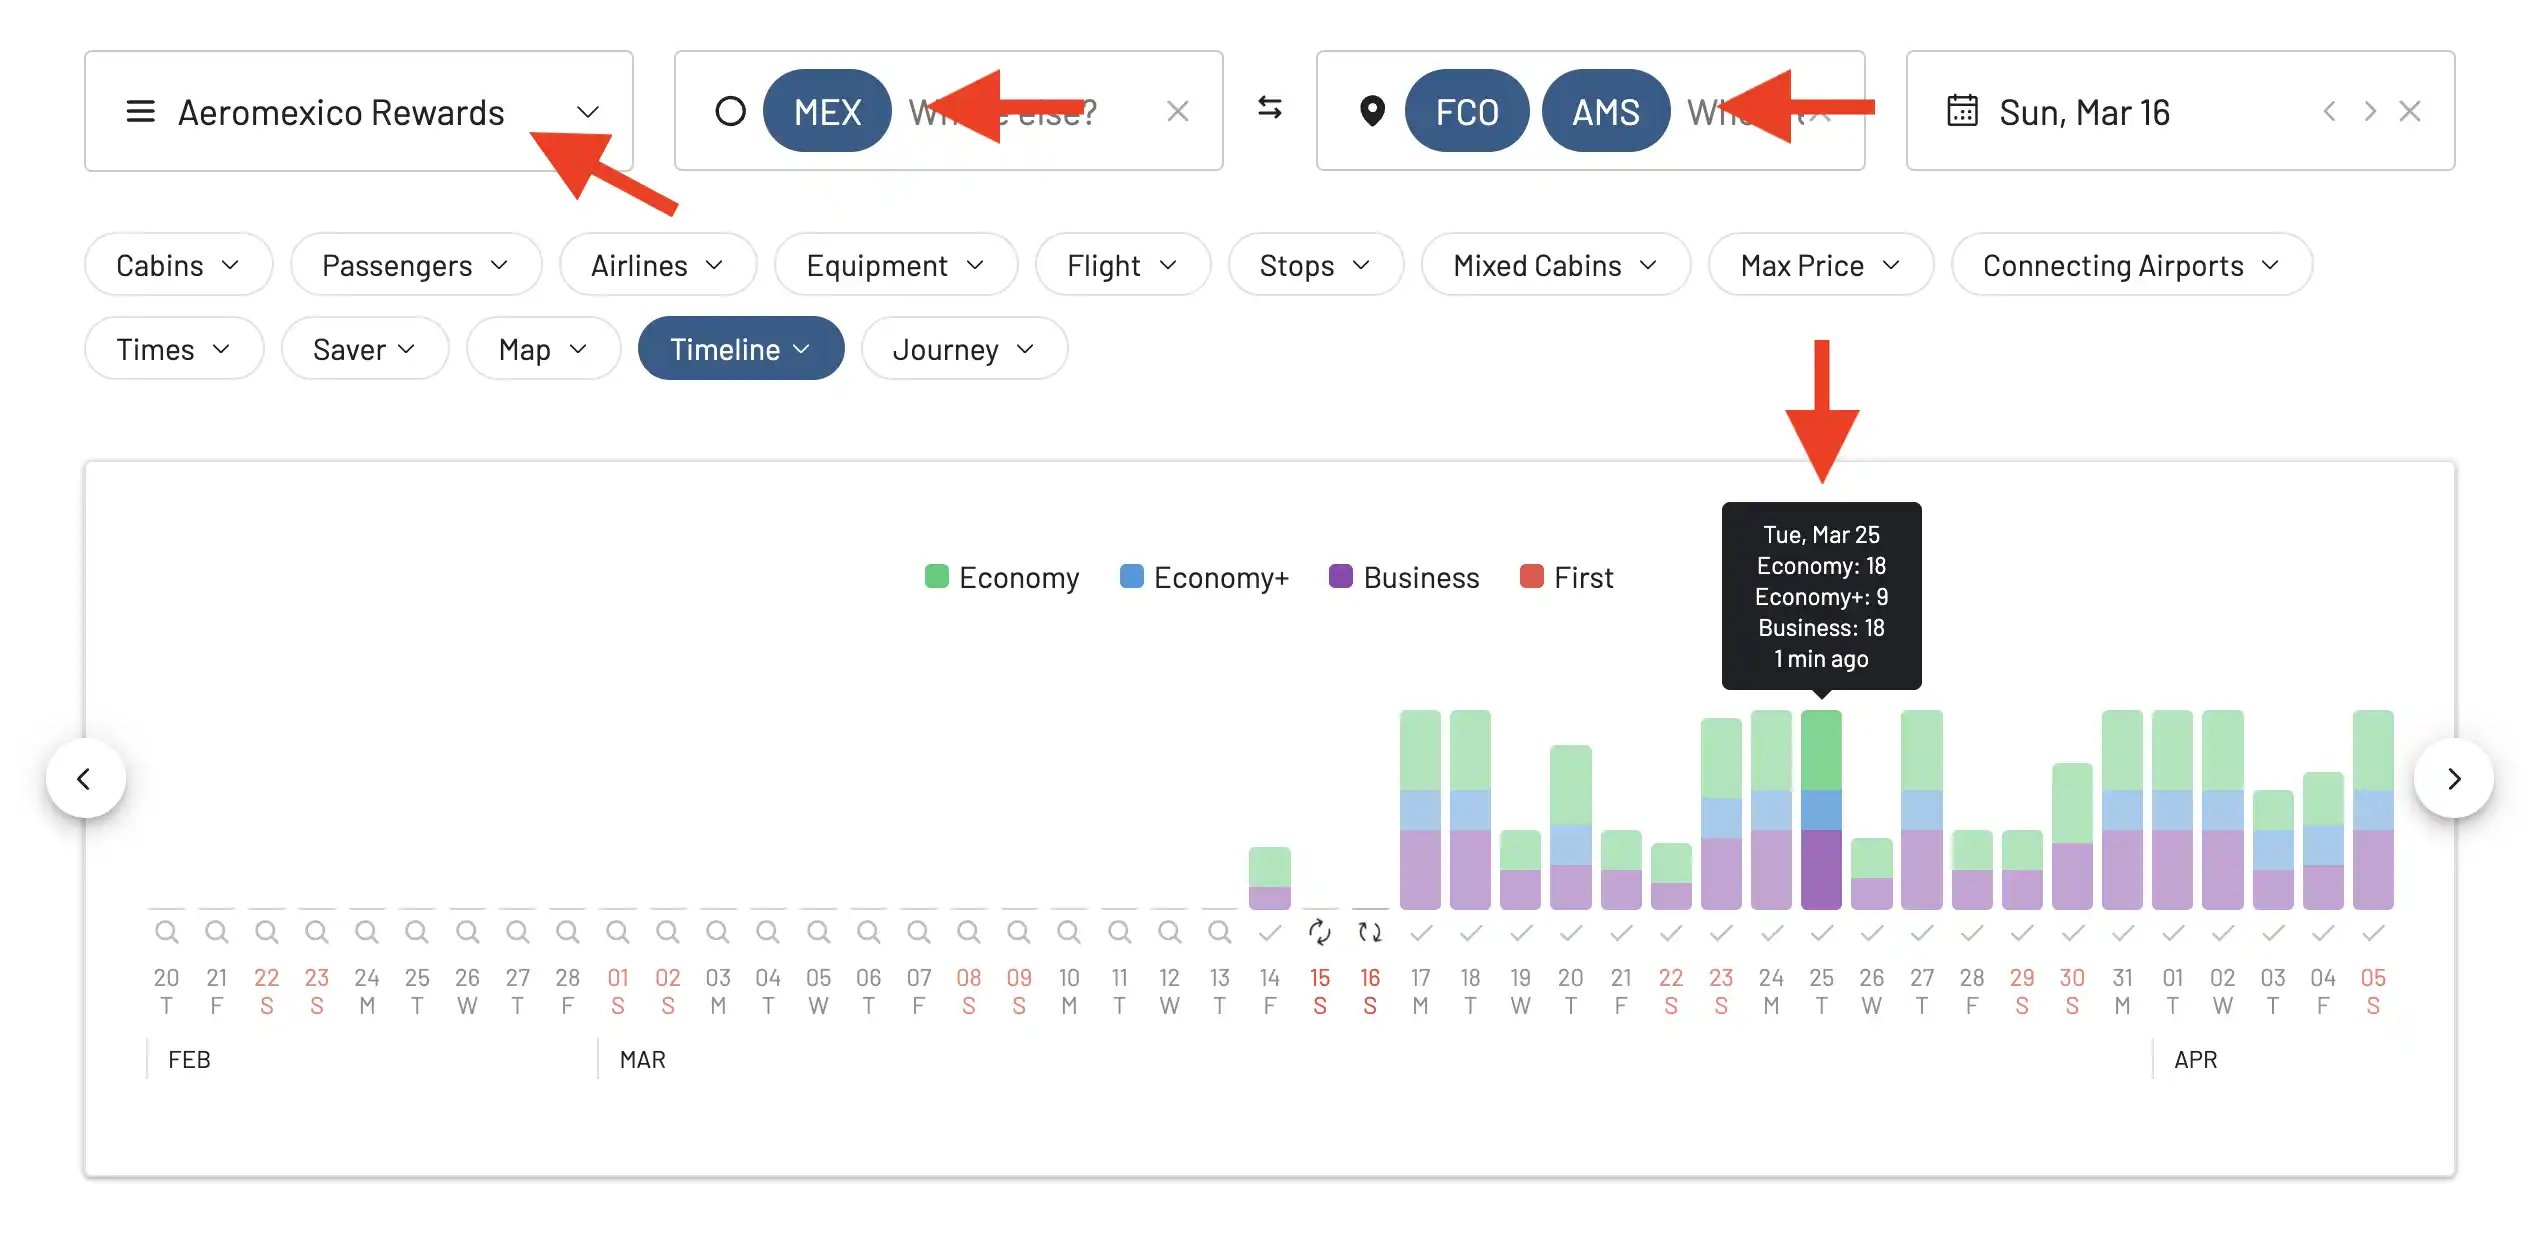Click the hamburger menu icon beside Aeromexico Rewards
The width and height of the screenshot is (2540, 1234).
(140, 111)
